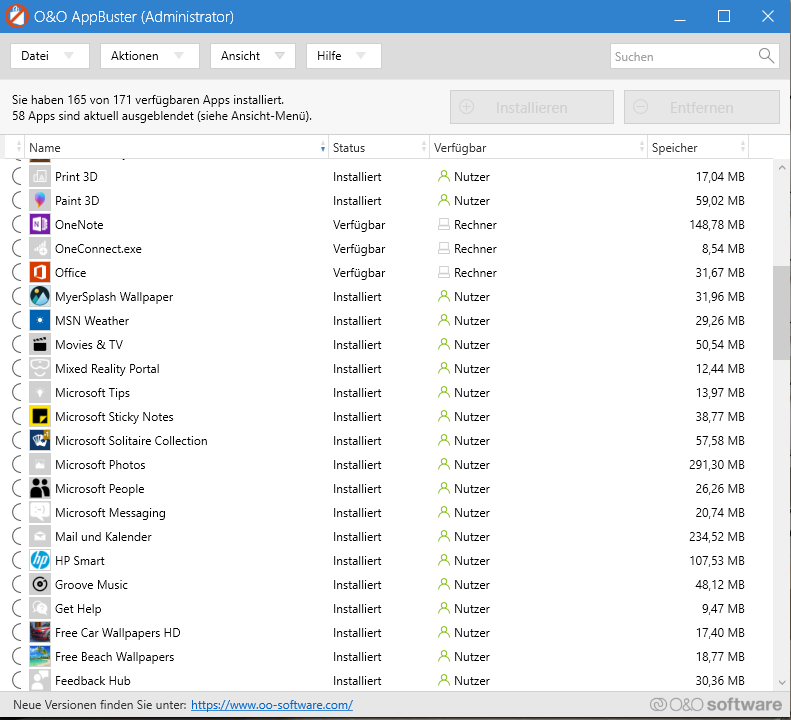Click the OneConnect.exe app icon
The image size is (791, 720).
point(40,249)
